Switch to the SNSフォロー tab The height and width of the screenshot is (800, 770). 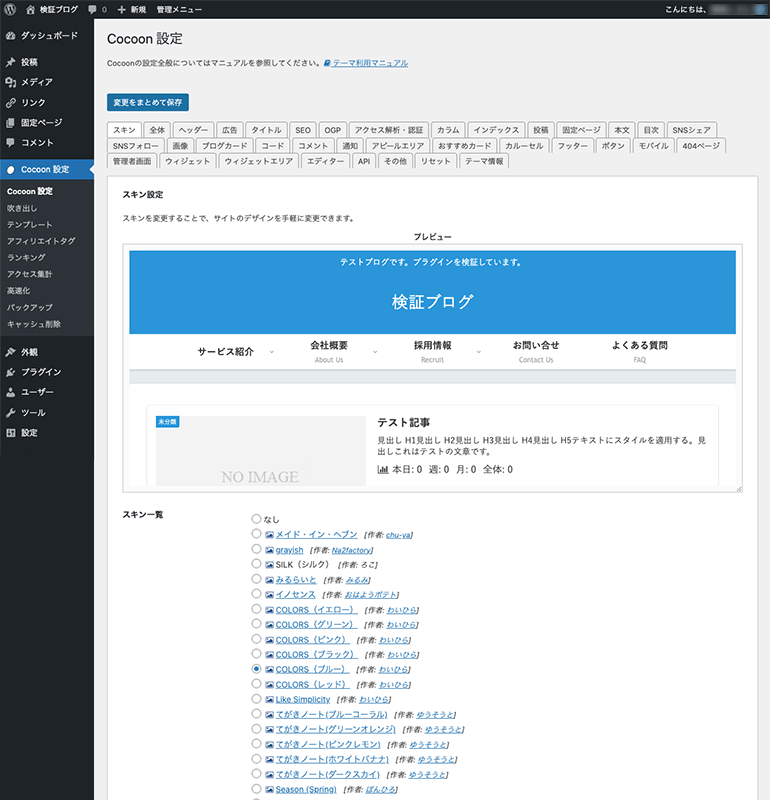coord(136,146)
